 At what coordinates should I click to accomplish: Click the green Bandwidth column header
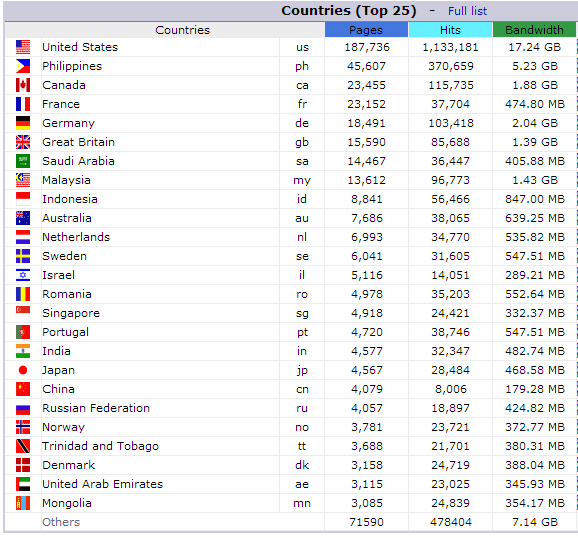[534, 30]
